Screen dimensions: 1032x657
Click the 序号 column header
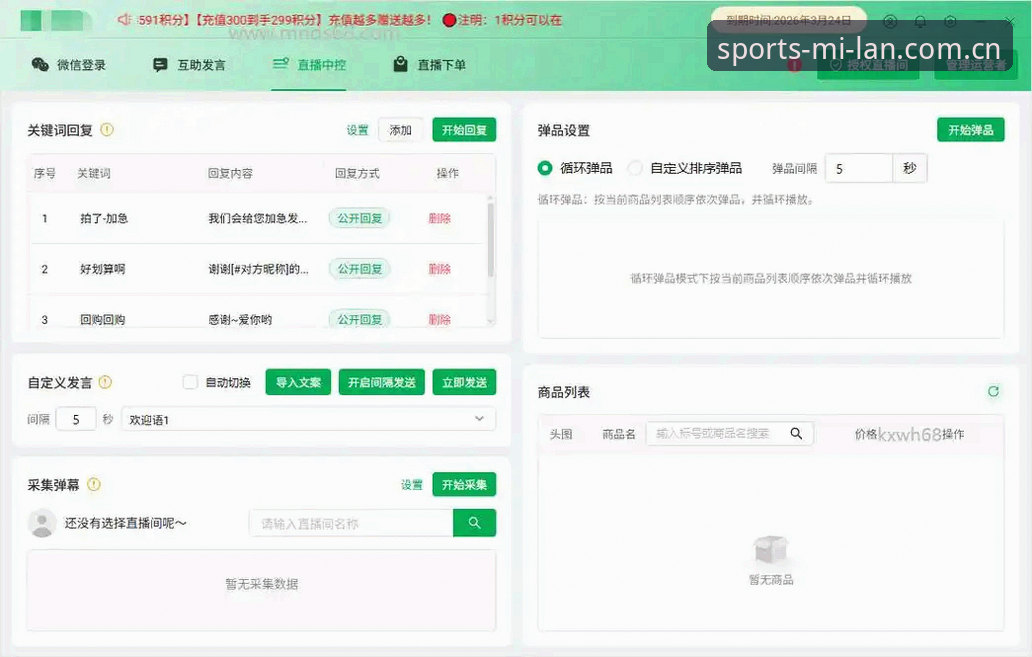click(x=44, y=173)
